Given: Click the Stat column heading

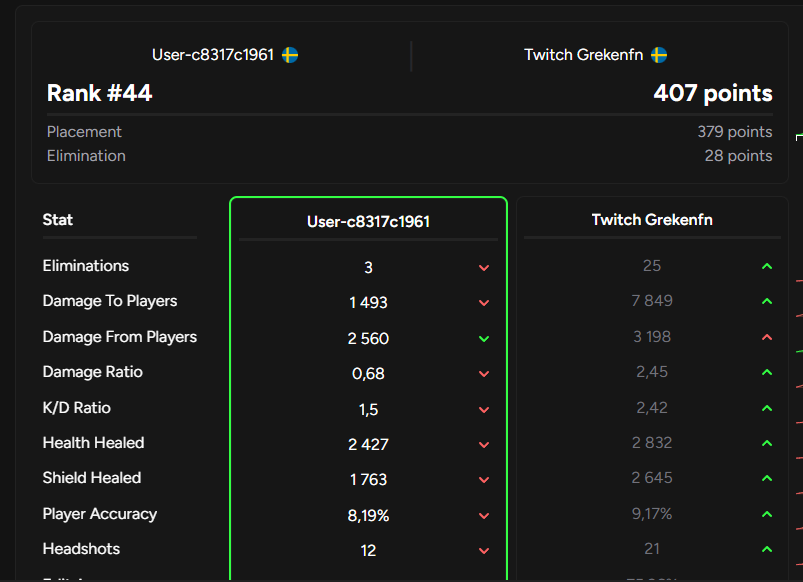Looking at the screenshot, I should click(x=57, y=220).
